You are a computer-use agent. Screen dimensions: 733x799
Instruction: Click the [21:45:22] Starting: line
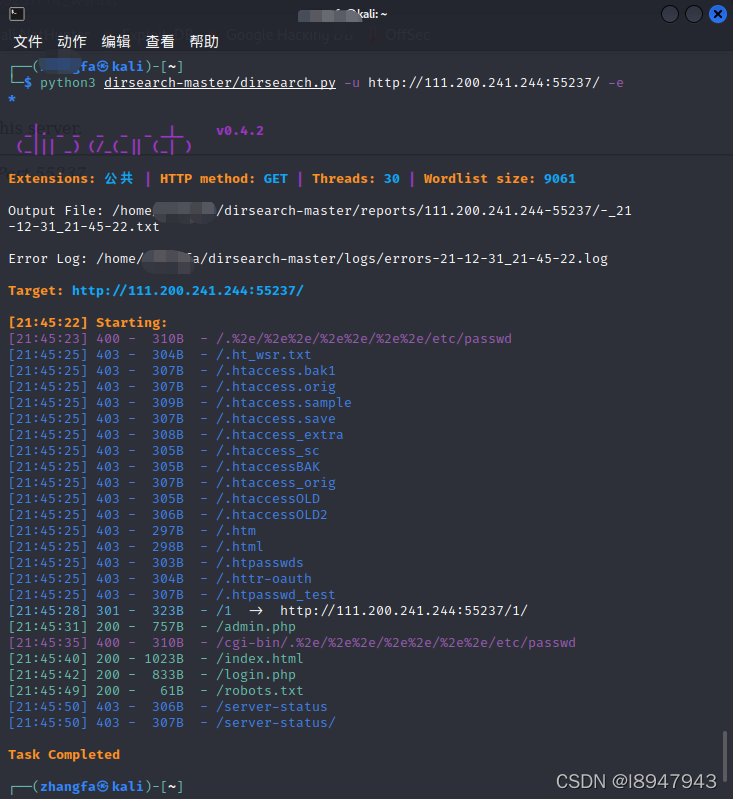pyautogui.click(x=88, y=323)
